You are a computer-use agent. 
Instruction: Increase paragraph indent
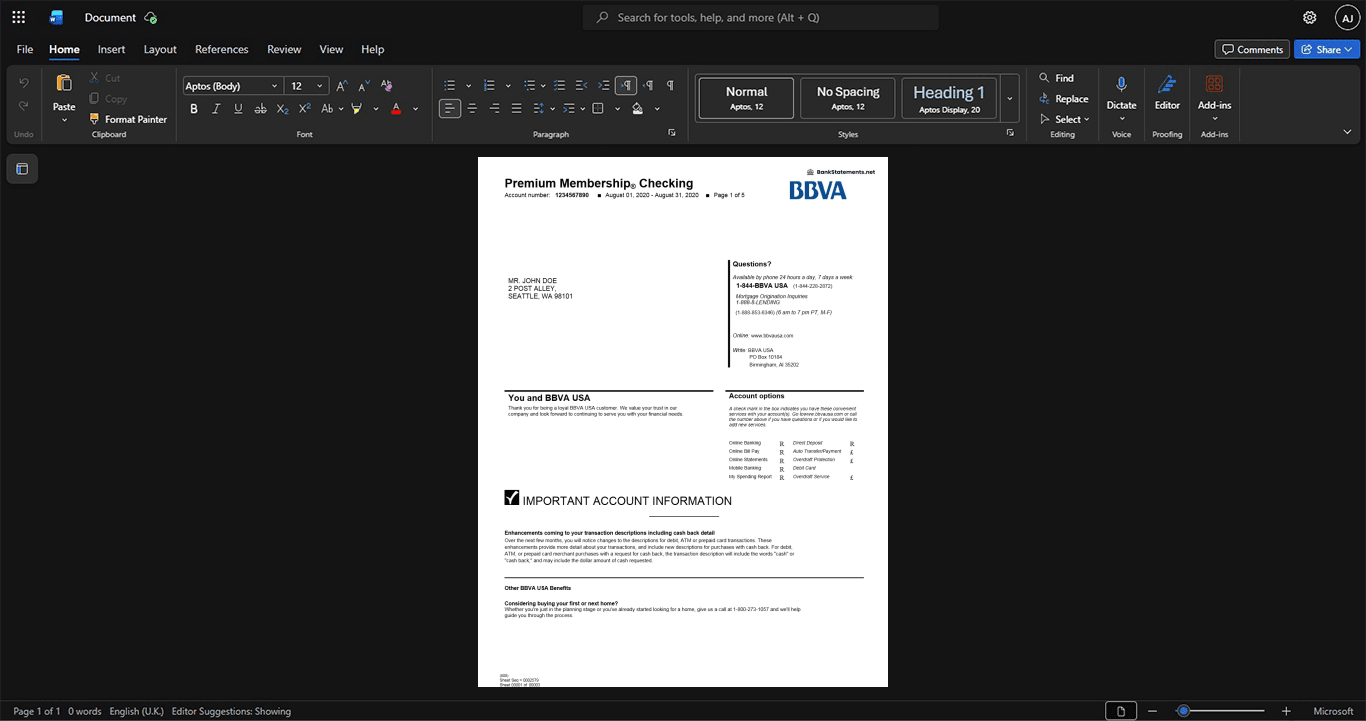coord(604,86)
